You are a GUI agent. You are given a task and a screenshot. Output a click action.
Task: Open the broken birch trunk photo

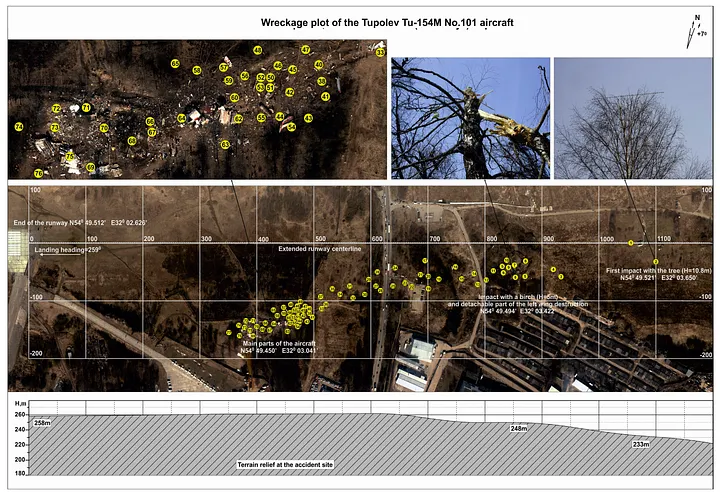pyautogui.click(x=470, y=118)
